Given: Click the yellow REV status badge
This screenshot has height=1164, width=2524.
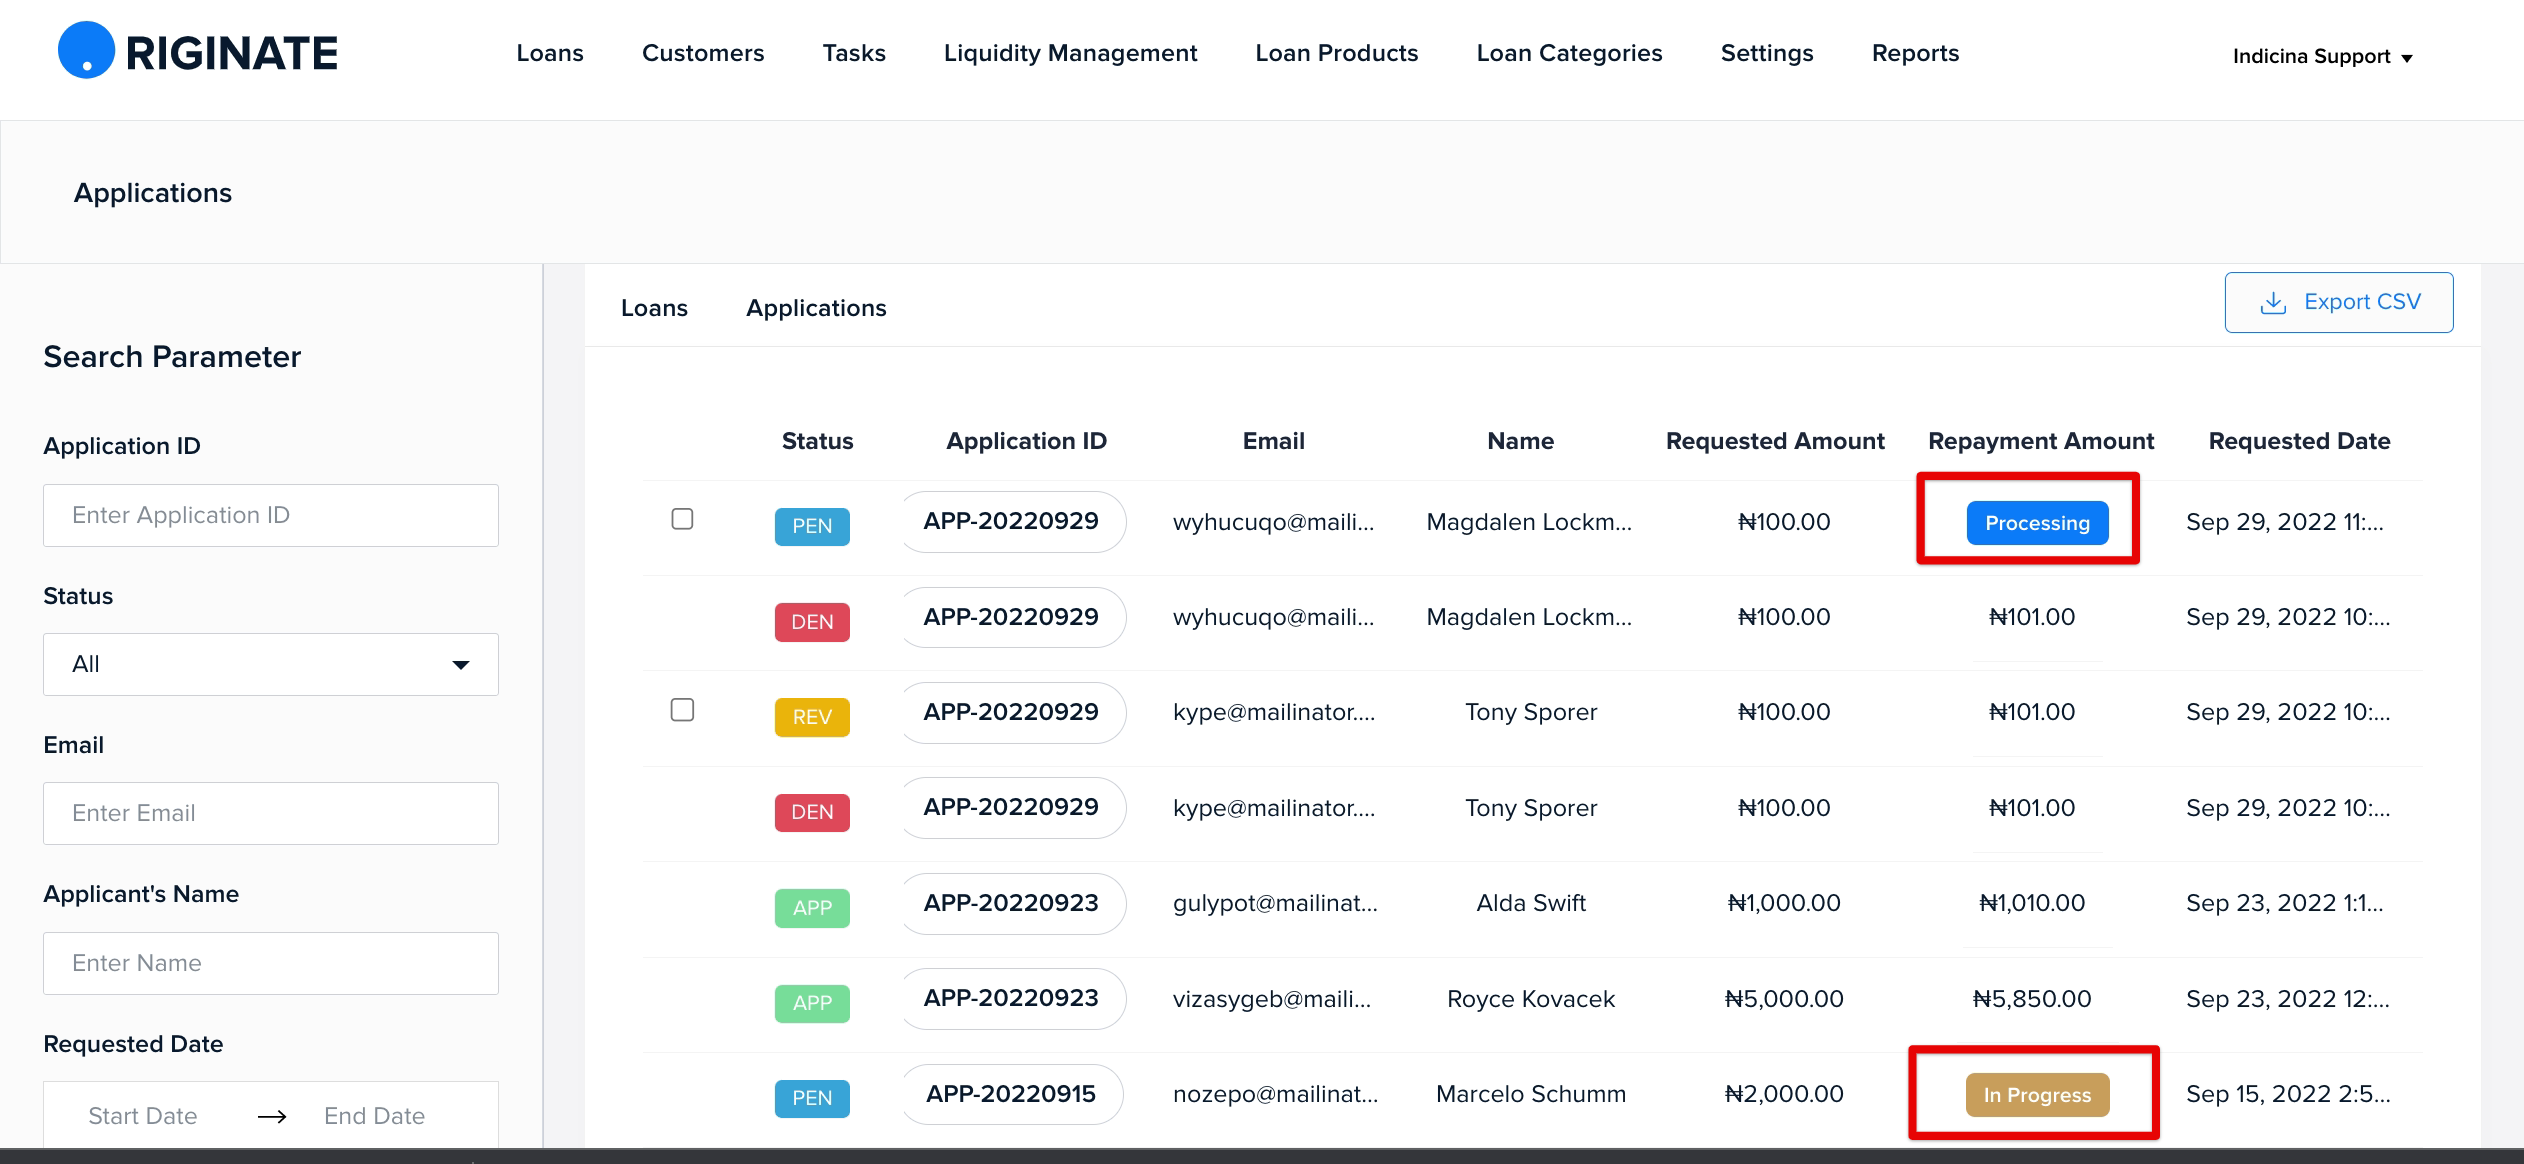Looking at the screenshot, I should [x=812, y=717].
